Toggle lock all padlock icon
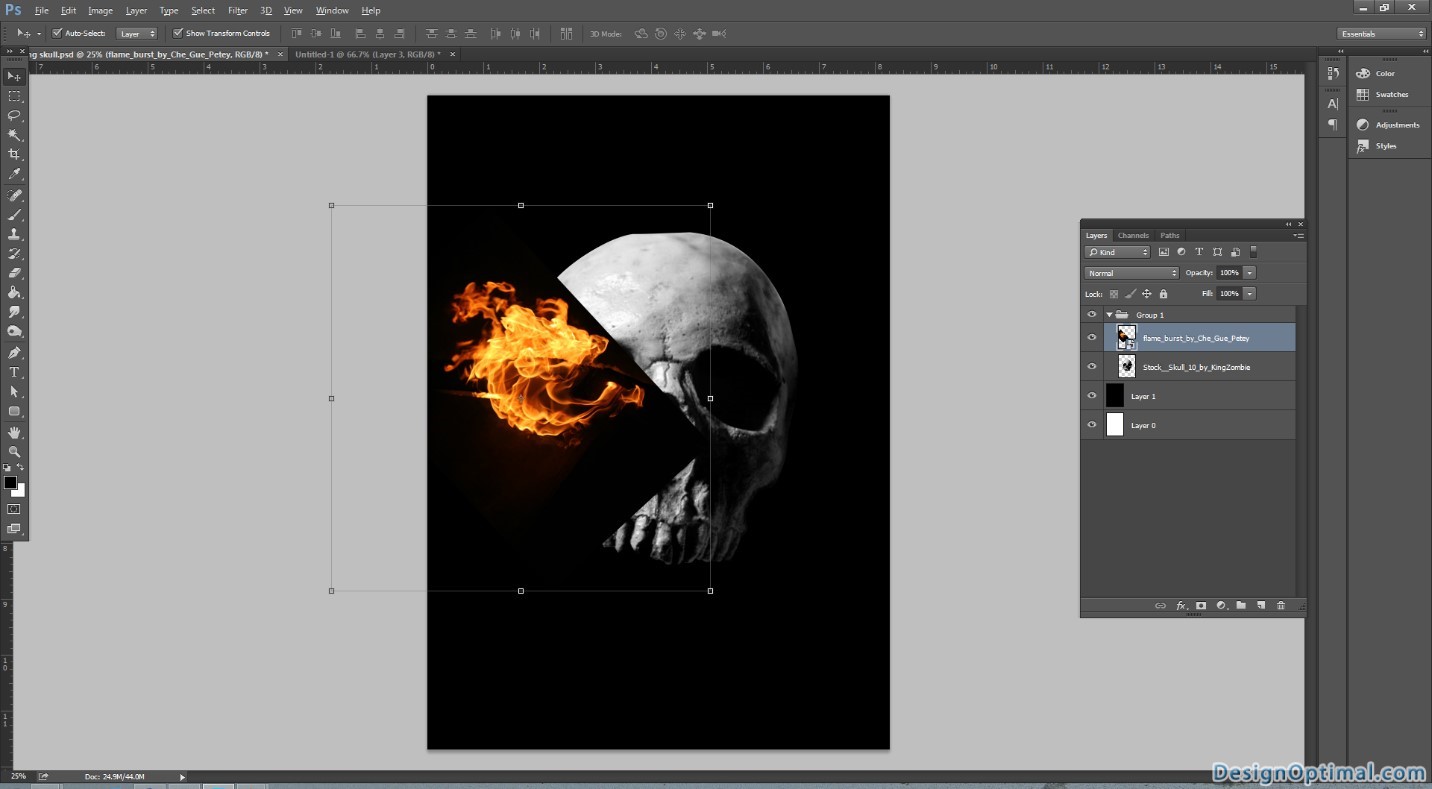This screenshot has width=1432, height=789. [x=1164, y=294]
